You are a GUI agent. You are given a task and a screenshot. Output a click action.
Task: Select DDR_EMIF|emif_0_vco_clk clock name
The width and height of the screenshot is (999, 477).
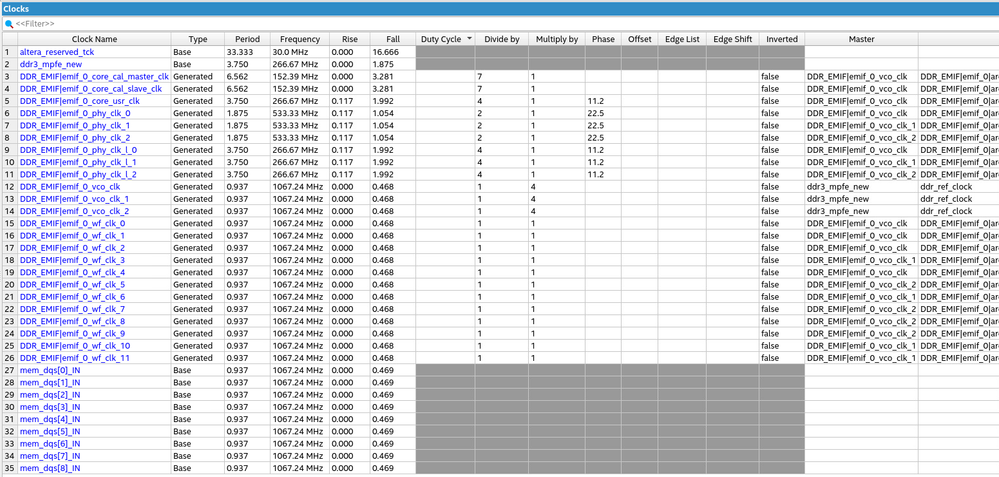coord(69,187)
